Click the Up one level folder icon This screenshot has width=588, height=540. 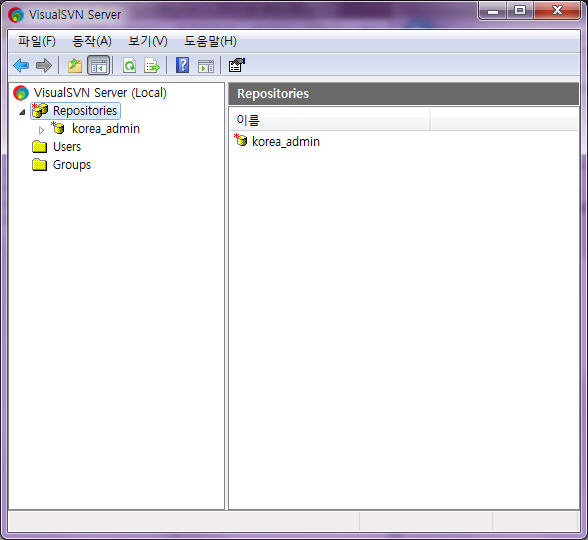[x=75, y=66]
